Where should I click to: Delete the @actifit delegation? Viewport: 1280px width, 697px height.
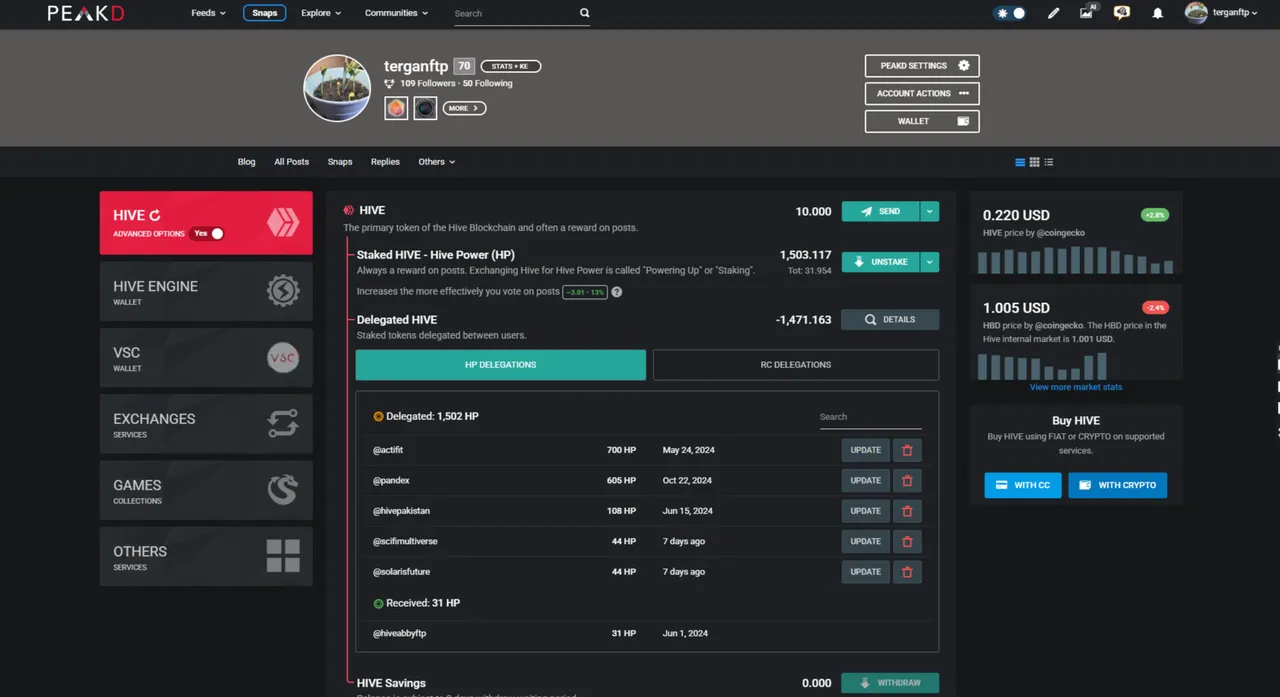pos(907,450)
